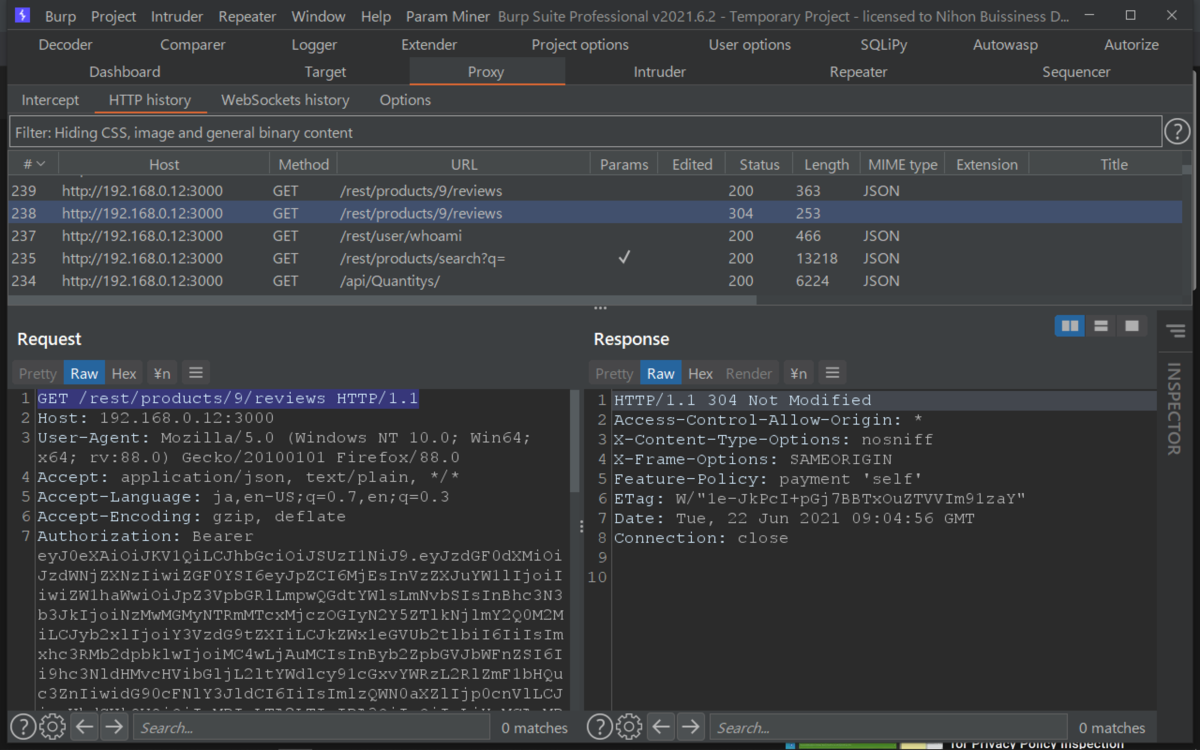
Task: Open the Project menu
Action: (114, 16)
